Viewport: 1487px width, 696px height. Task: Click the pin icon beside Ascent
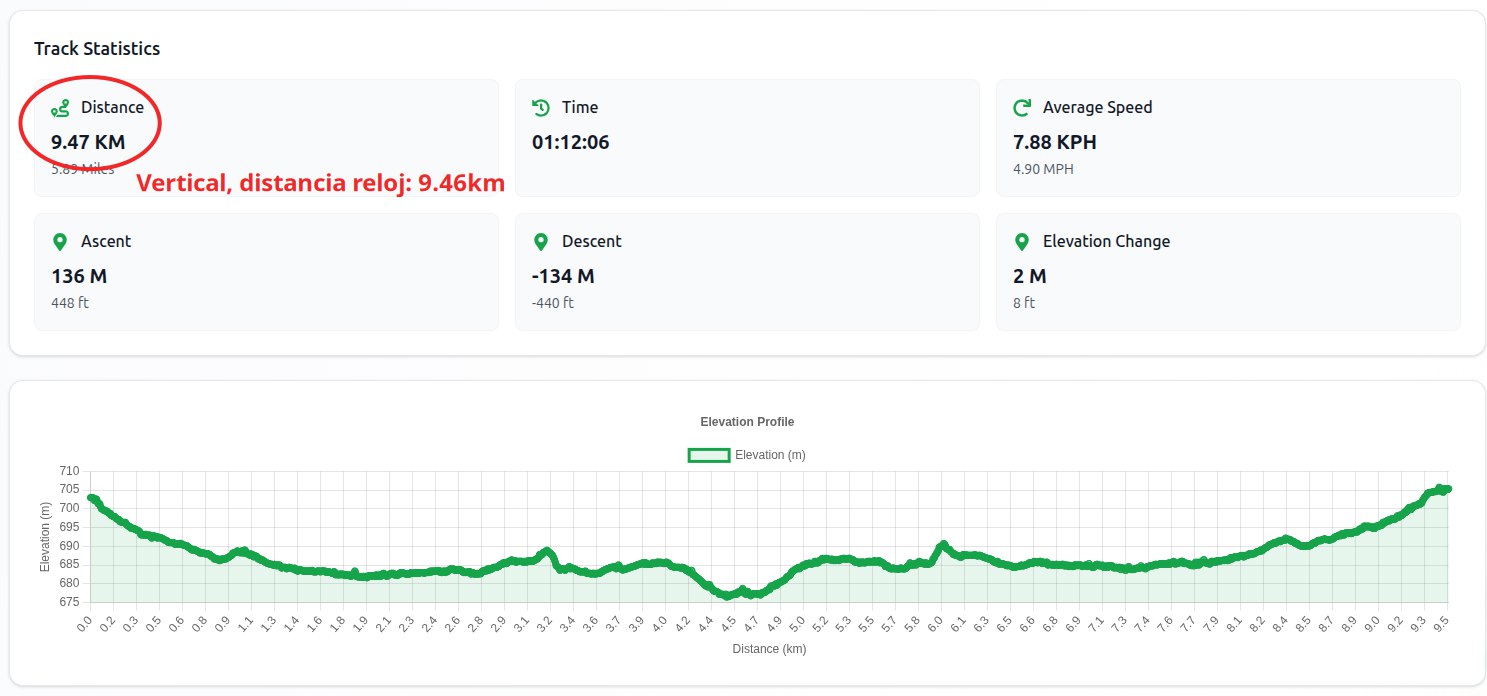[60, 242]
